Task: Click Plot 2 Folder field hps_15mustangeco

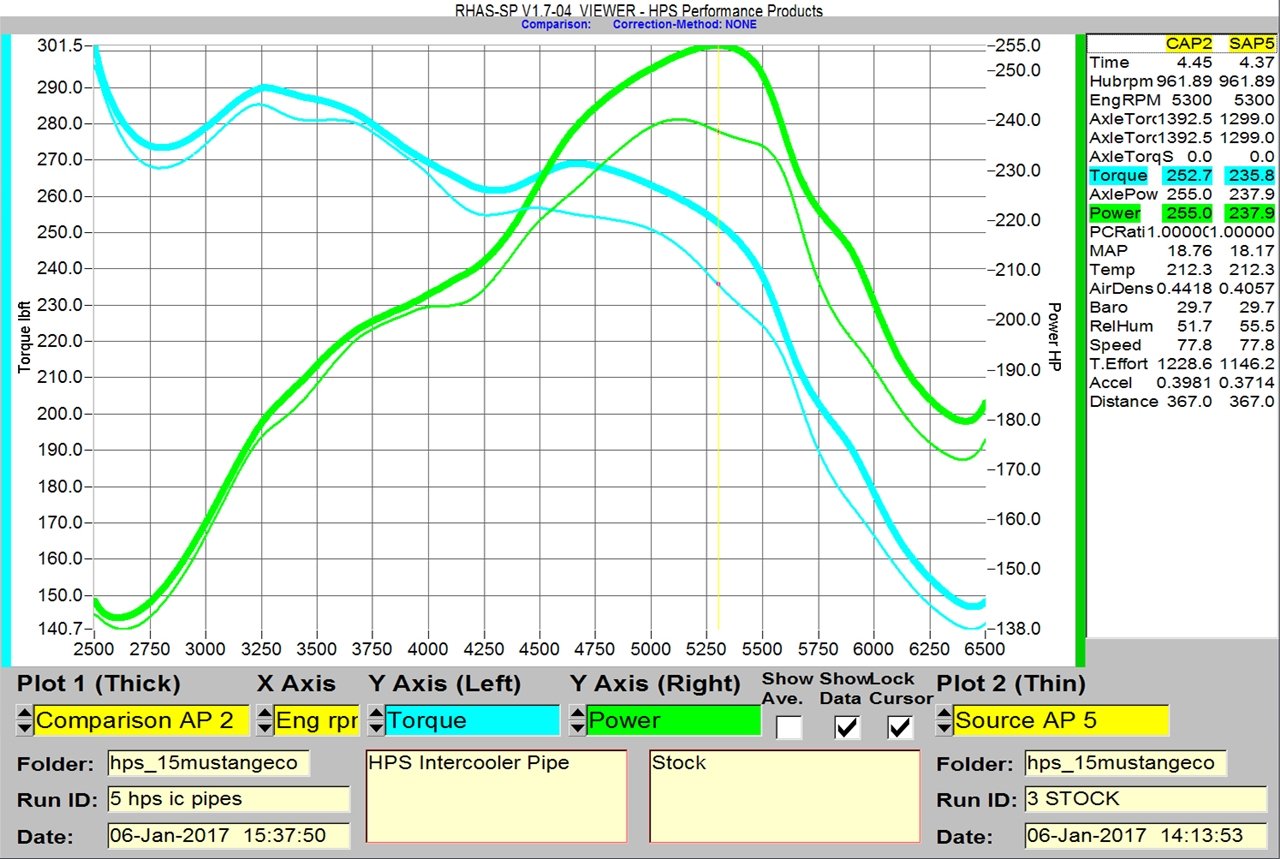Action: [x=1127, y=763]
